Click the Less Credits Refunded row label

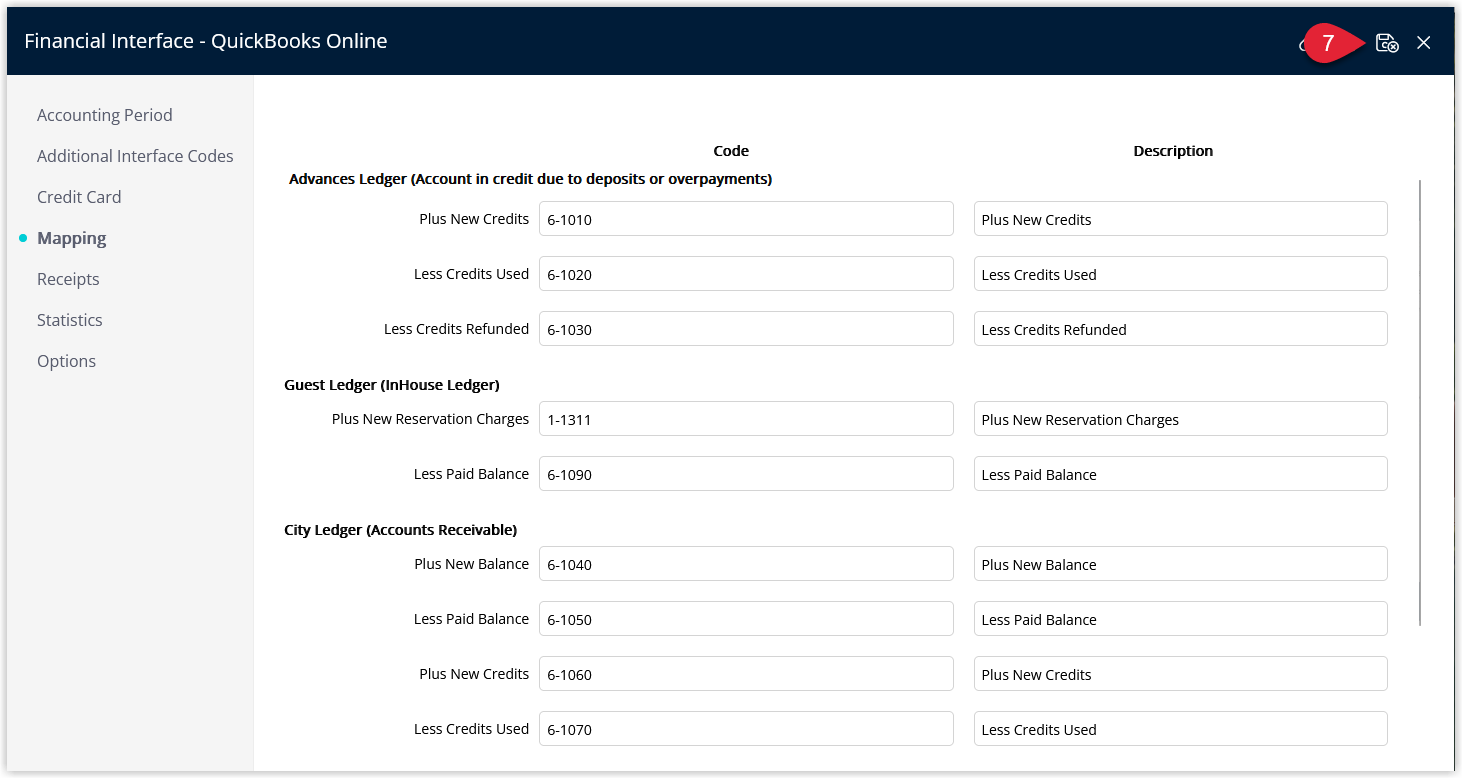click(456, 329)
